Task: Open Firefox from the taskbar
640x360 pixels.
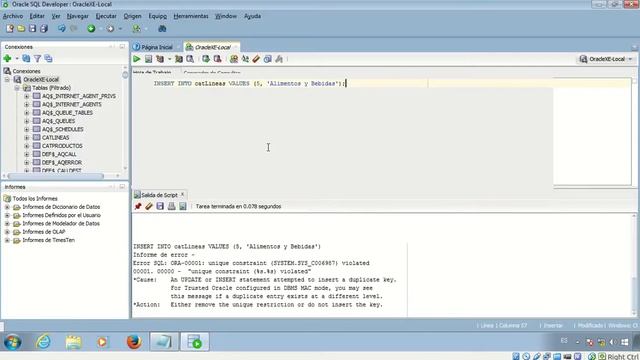Action: click(134, 342)
